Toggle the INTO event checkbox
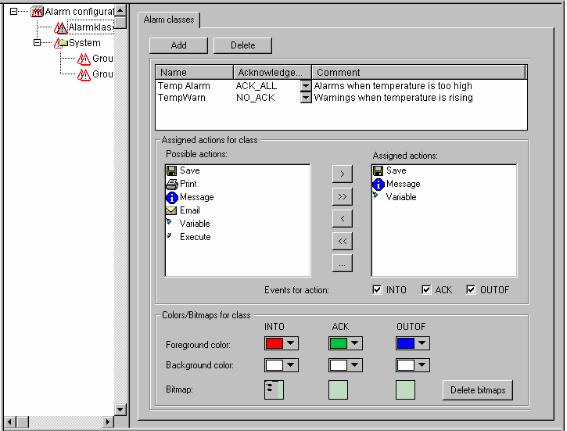The image size is (567, 431). [x=377, y=290]
